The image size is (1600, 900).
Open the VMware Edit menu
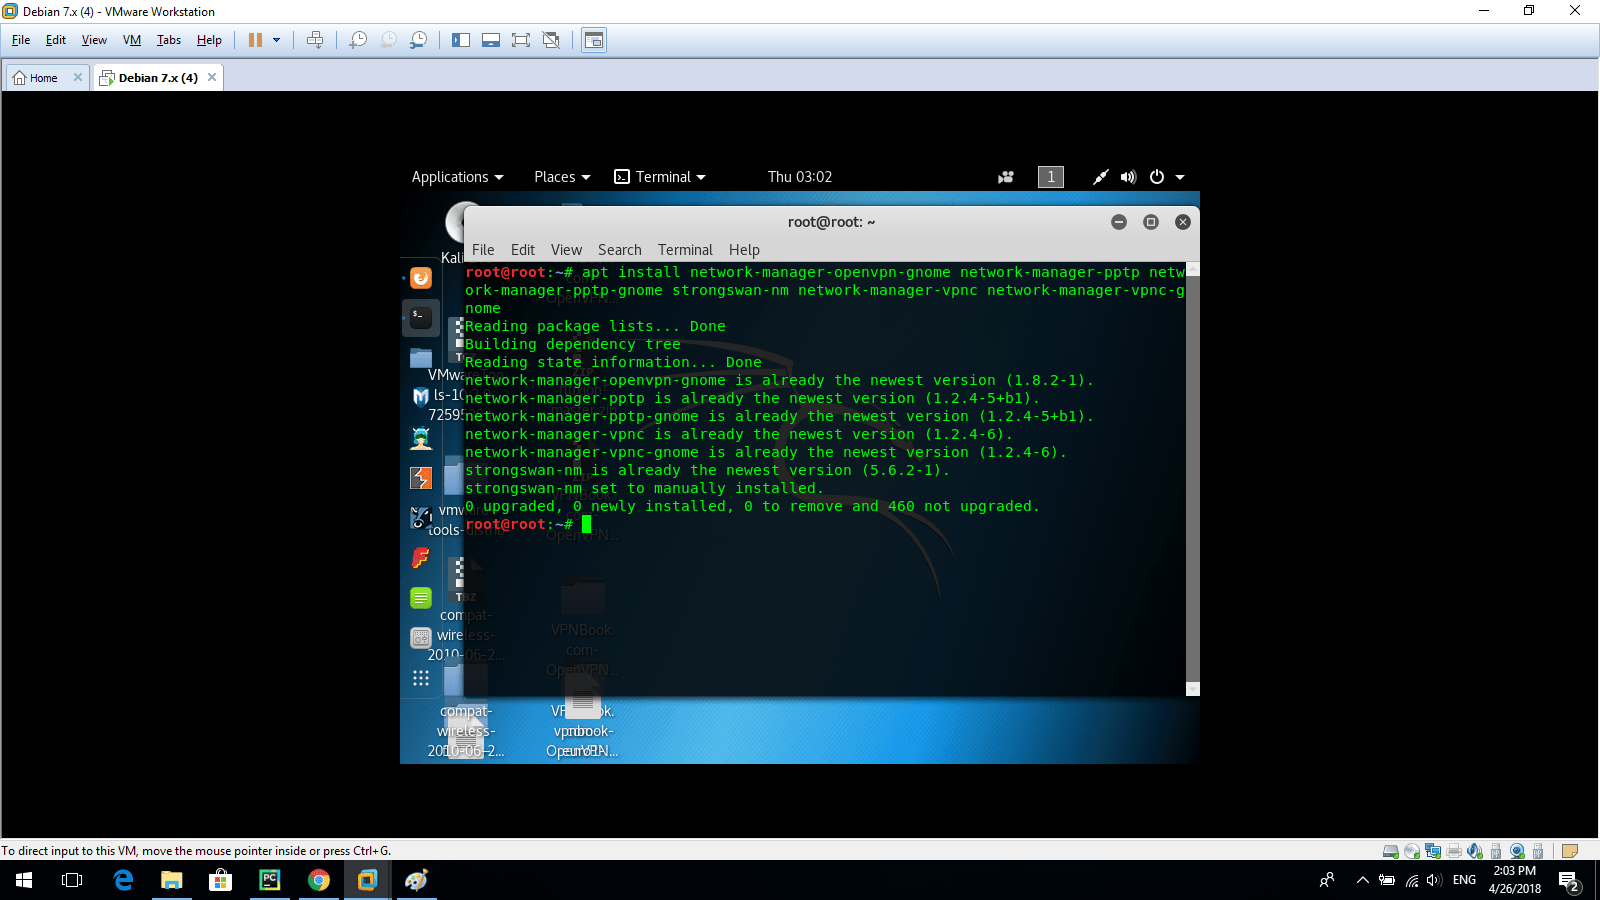pos(56,40)
